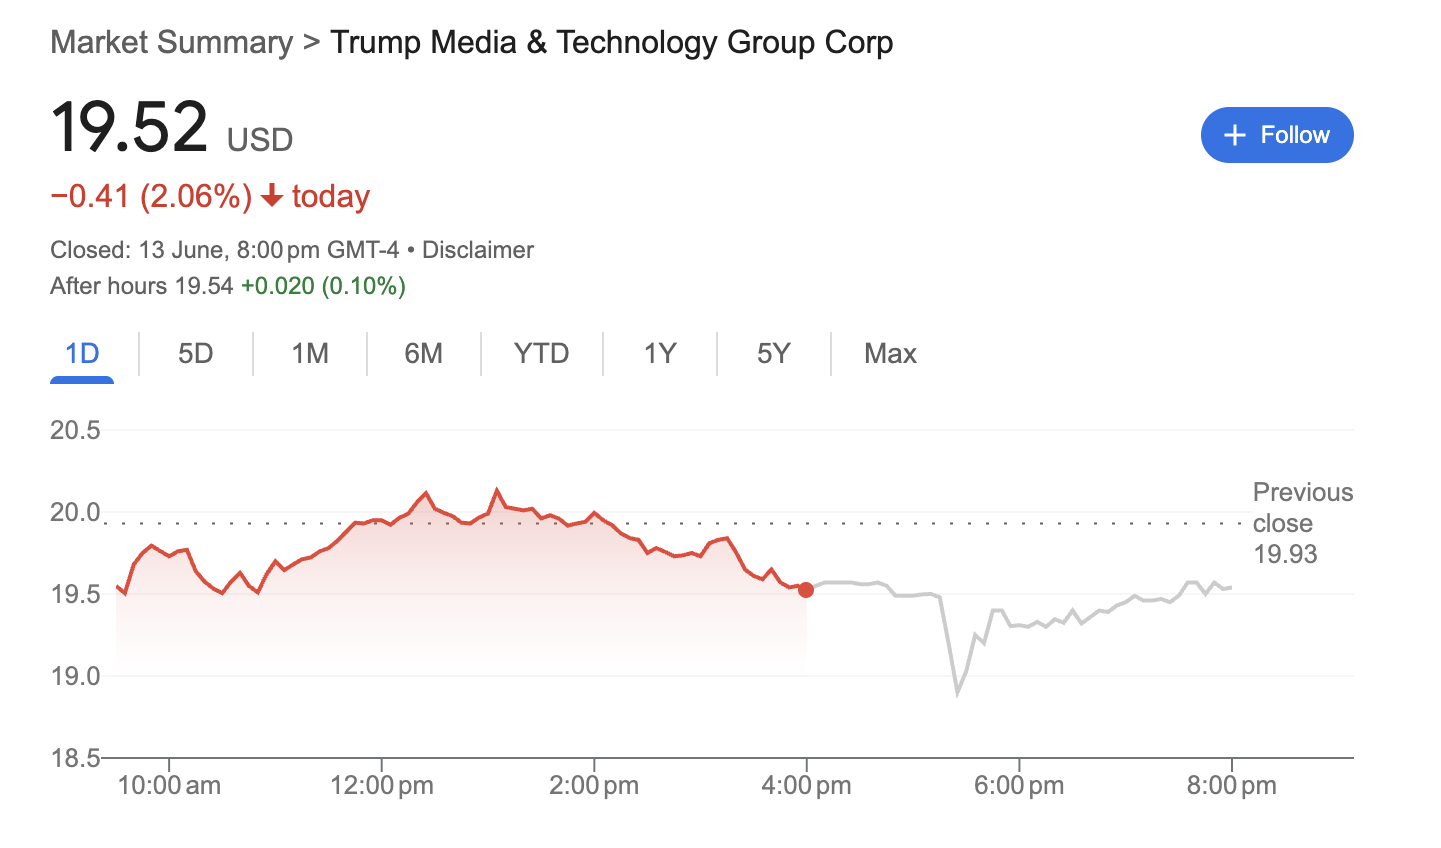Click the plus icon on the Follow button
1441x848 pixels.
tap(1233, 134)
